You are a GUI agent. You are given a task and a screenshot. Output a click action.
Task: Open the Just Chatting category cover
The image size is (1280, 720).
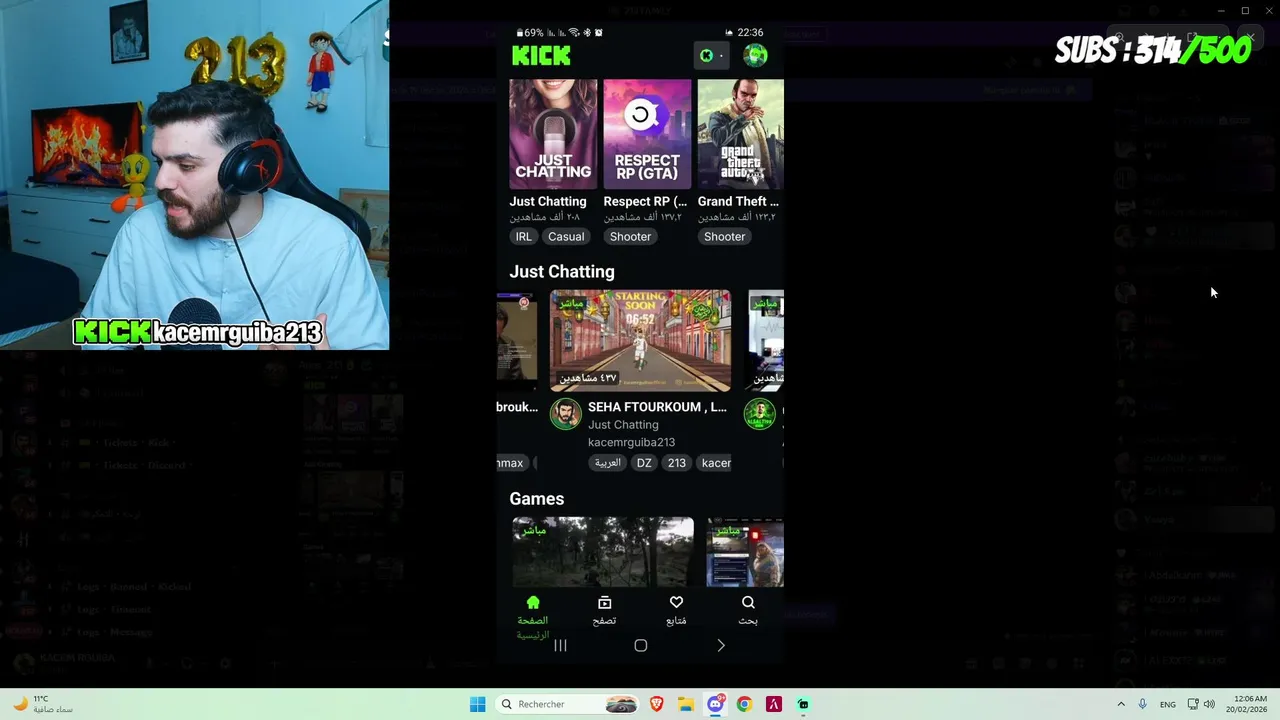pyautogui.click(x=553, y=135)
